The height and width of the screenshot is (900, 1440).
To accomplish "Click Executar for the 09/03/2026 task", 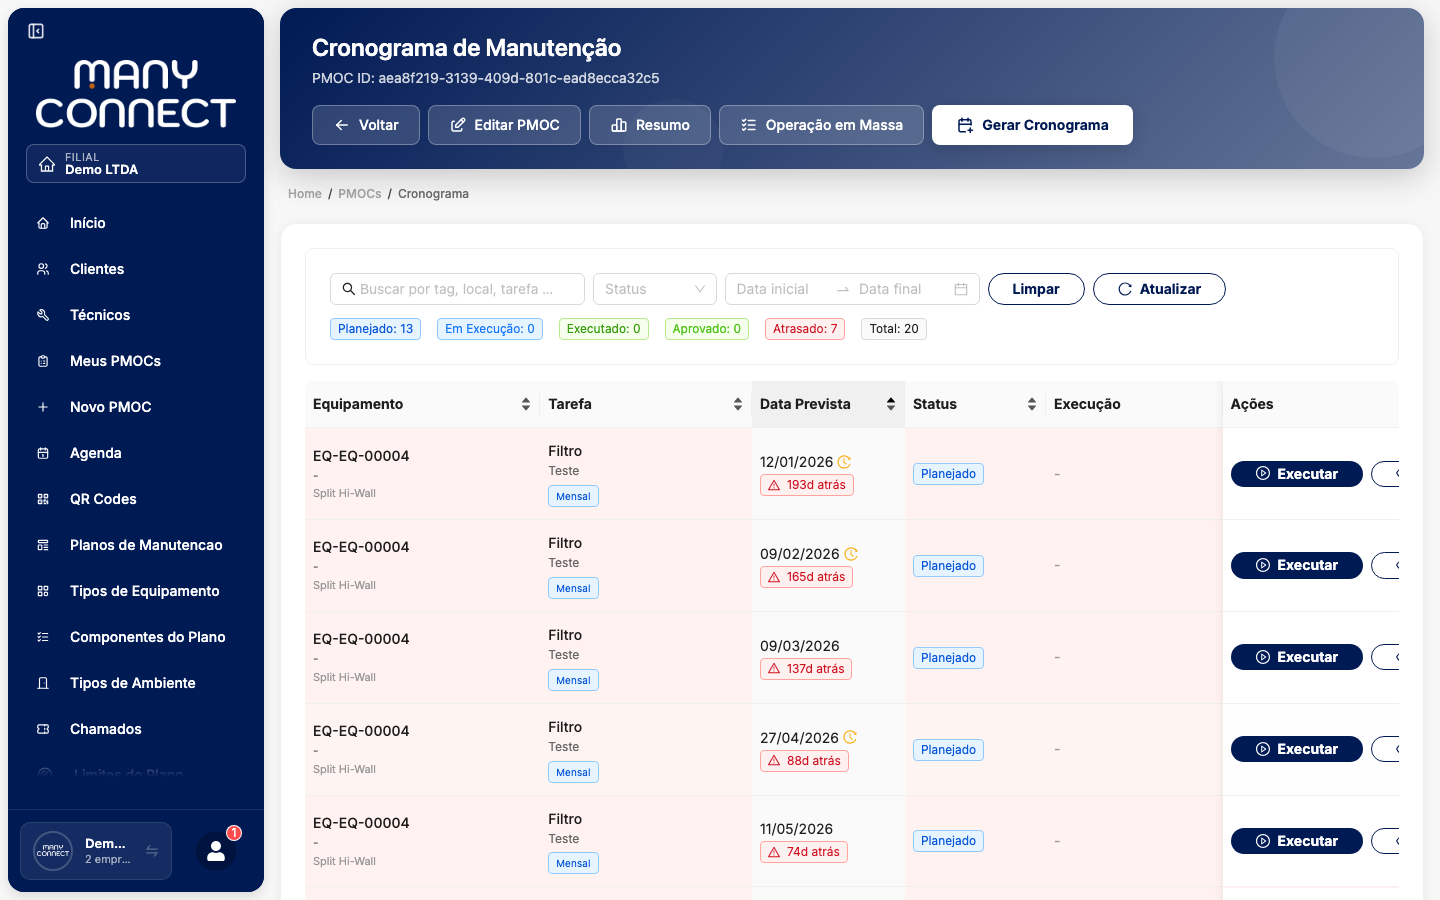I will (x=1297, y=657).
